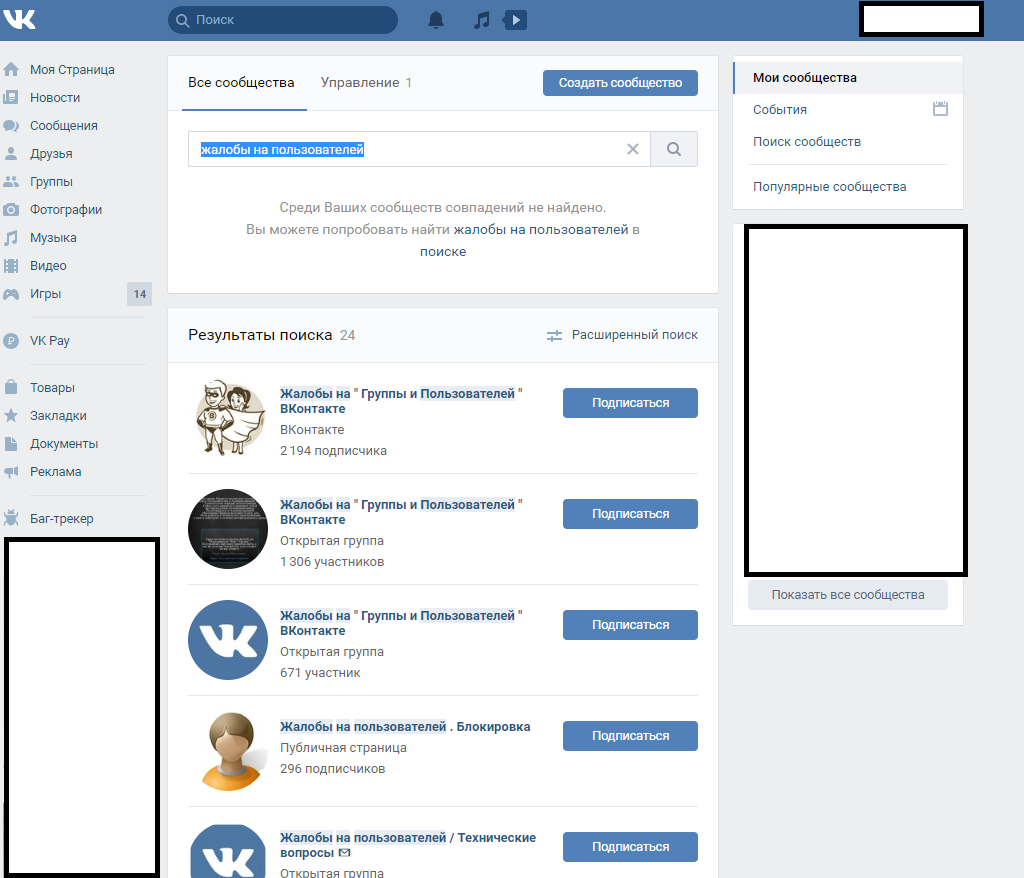Select Мои сообщества in right menu
The width and height of the screenshot is (1024, 878).
point(848,78)
